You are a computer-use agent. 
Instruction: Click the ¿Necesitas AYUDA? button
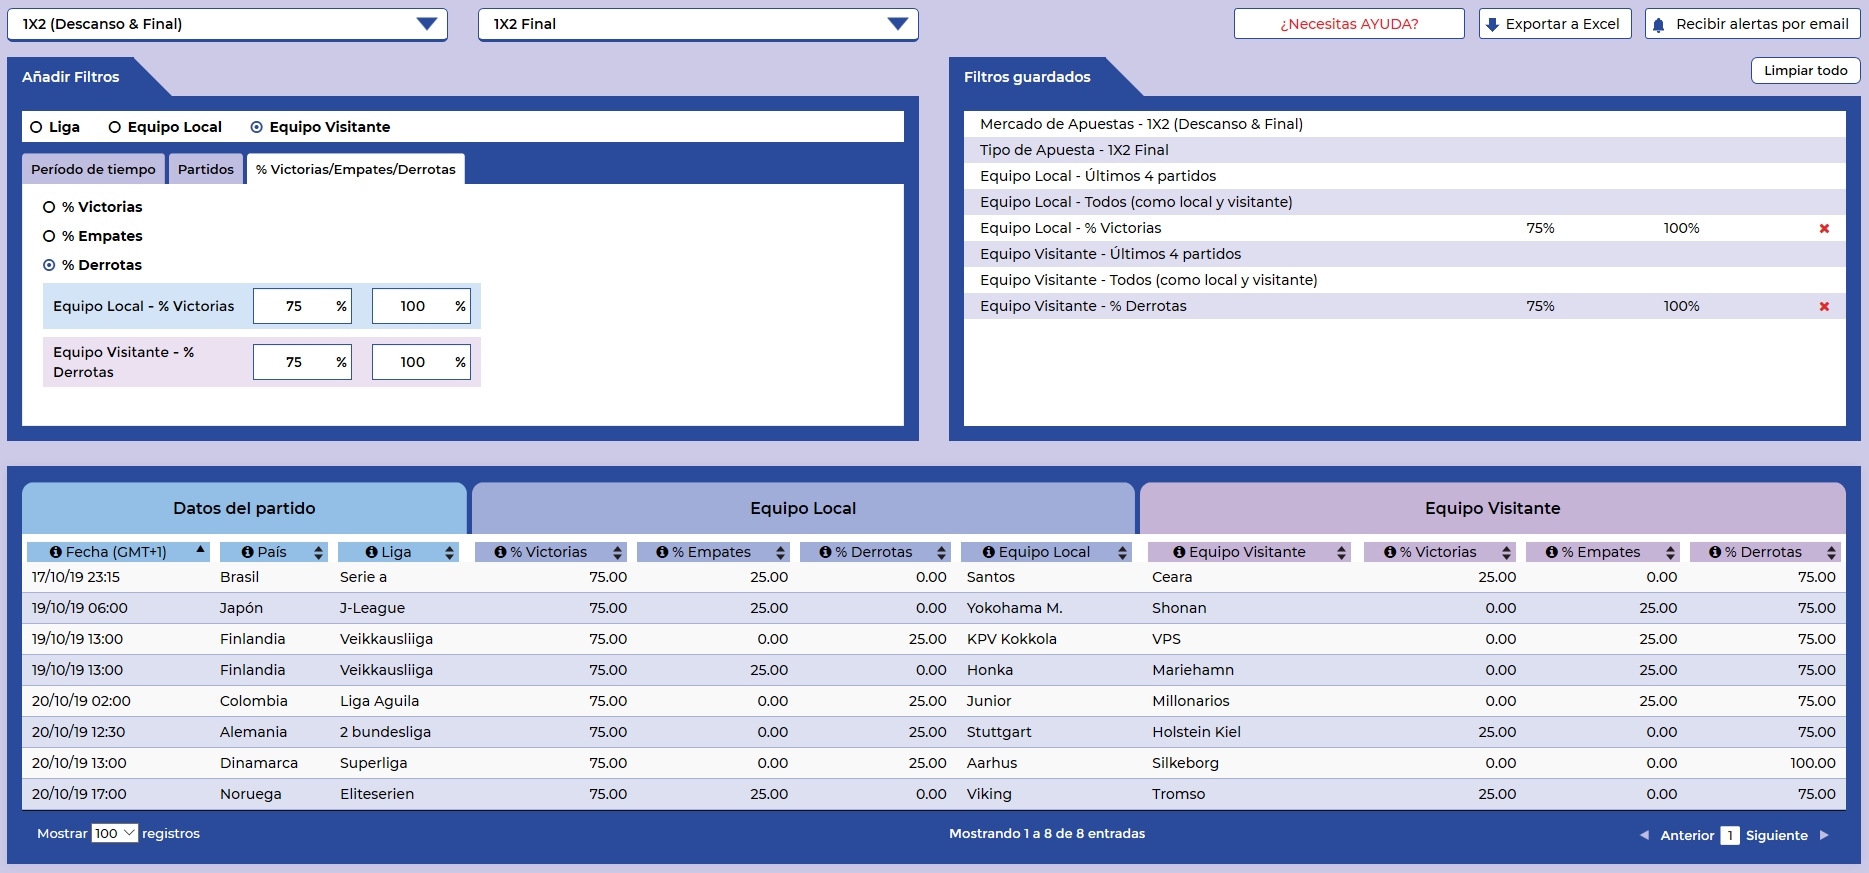click(1348, 24)
